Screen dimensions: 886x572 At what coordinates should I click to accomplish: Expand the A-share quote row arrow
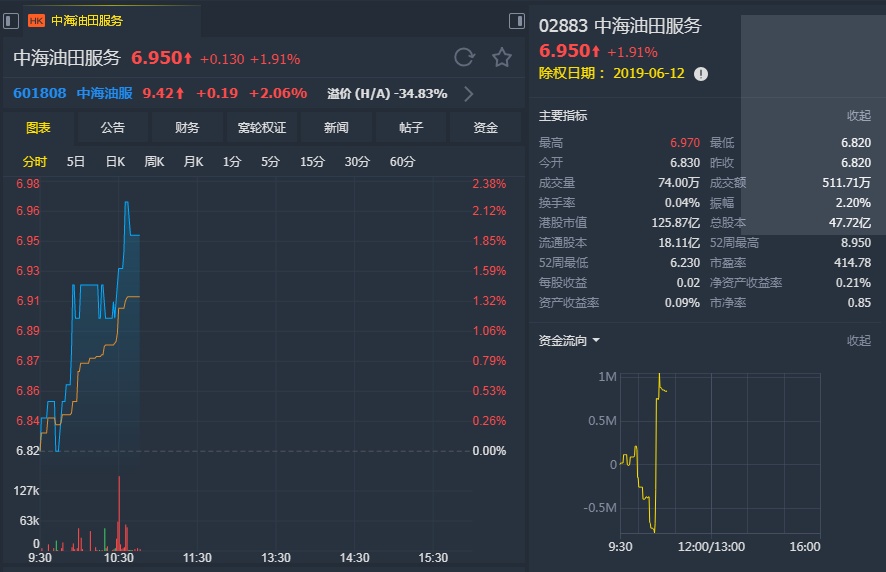coord(469,94)
